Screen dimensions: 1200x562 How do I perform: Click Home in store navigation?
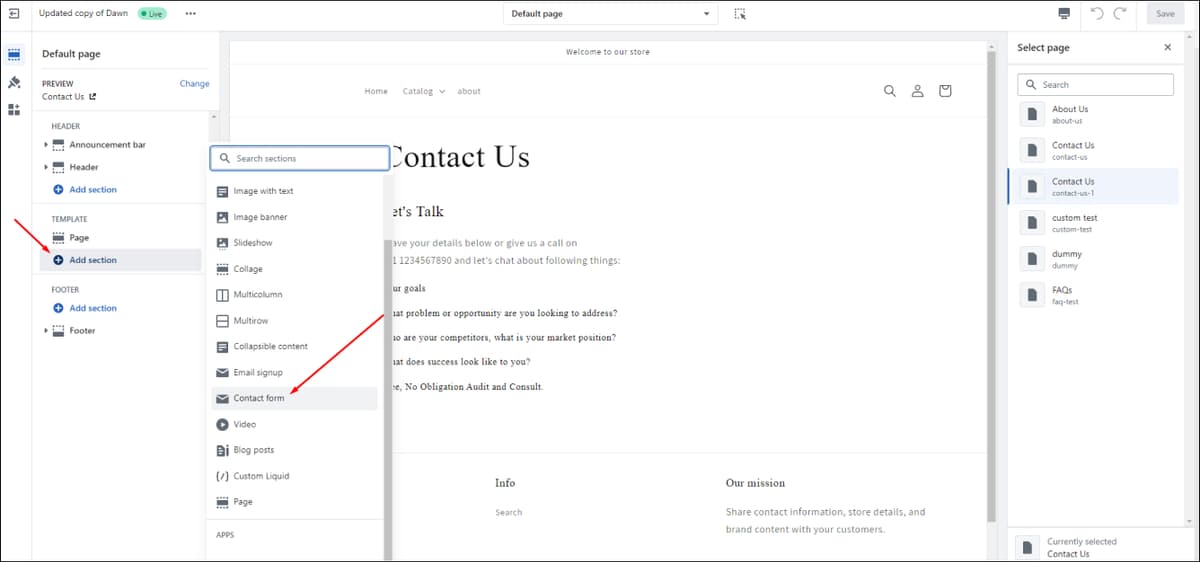[376, 91]
